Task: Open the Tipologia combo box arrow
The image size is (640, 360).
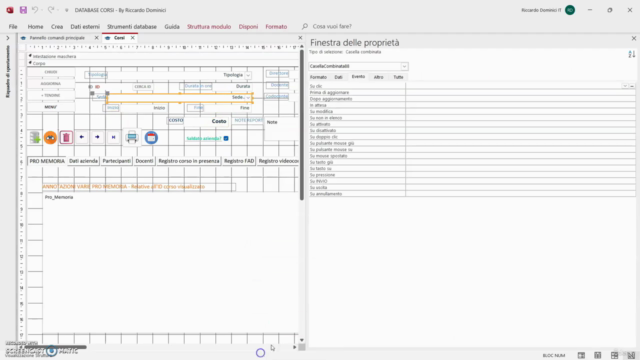Action: click(248, 75)
